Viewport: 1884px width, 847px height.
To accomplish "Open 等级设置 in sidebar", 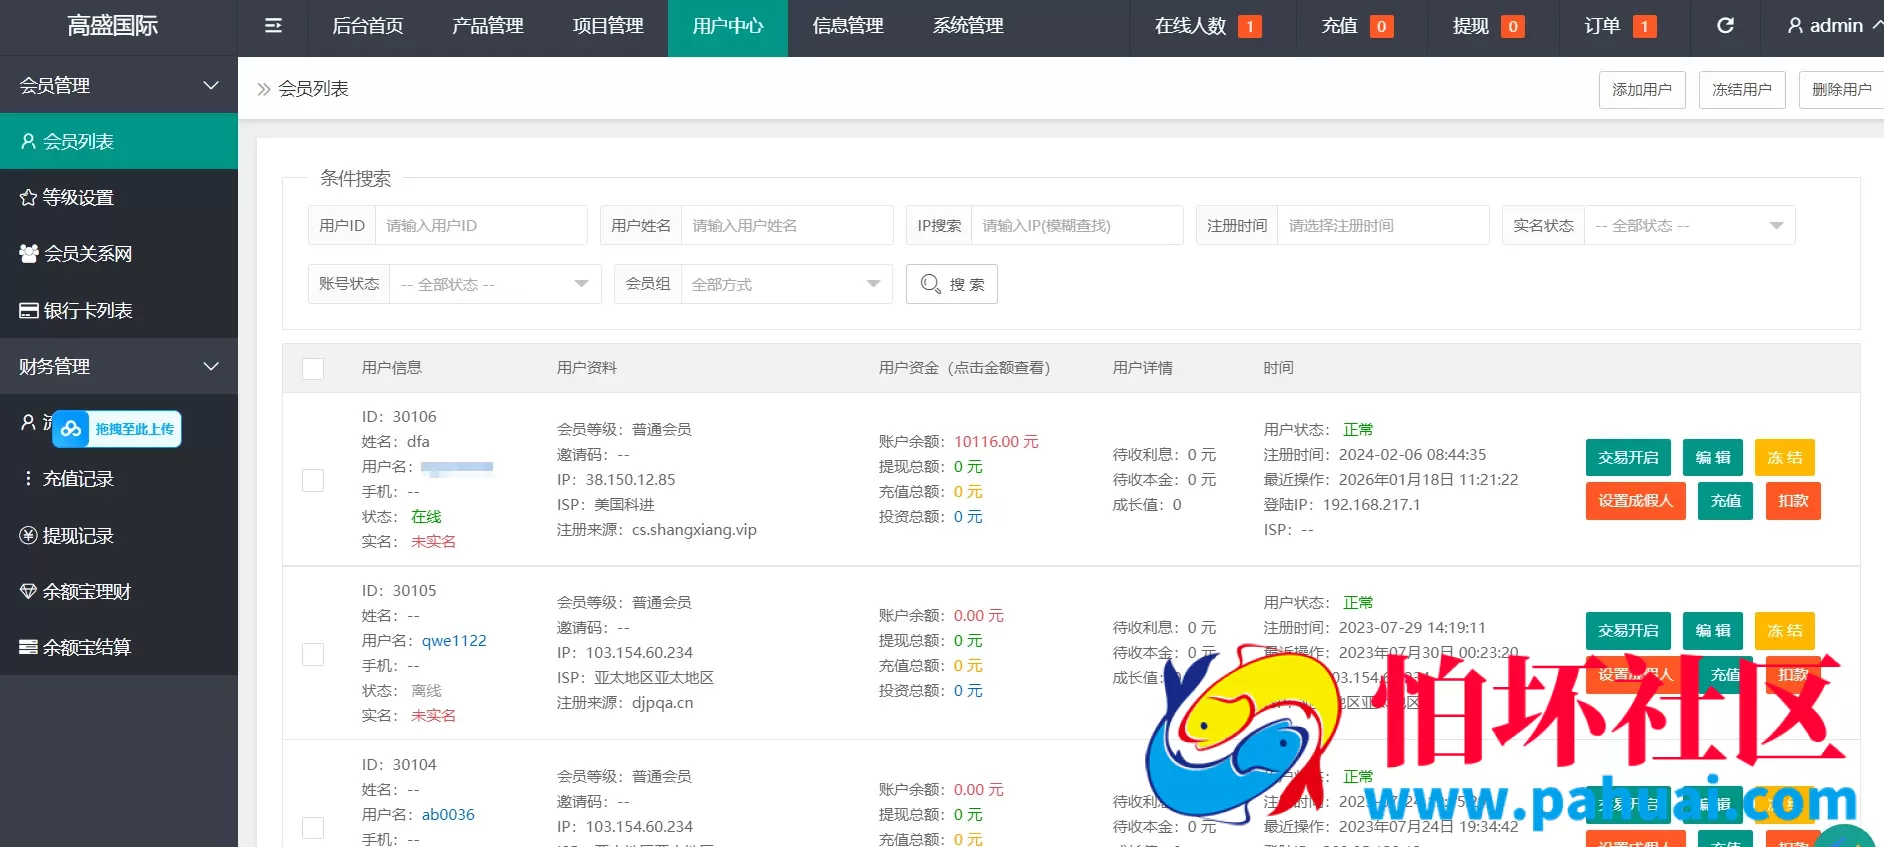I will tap(119, 198).
